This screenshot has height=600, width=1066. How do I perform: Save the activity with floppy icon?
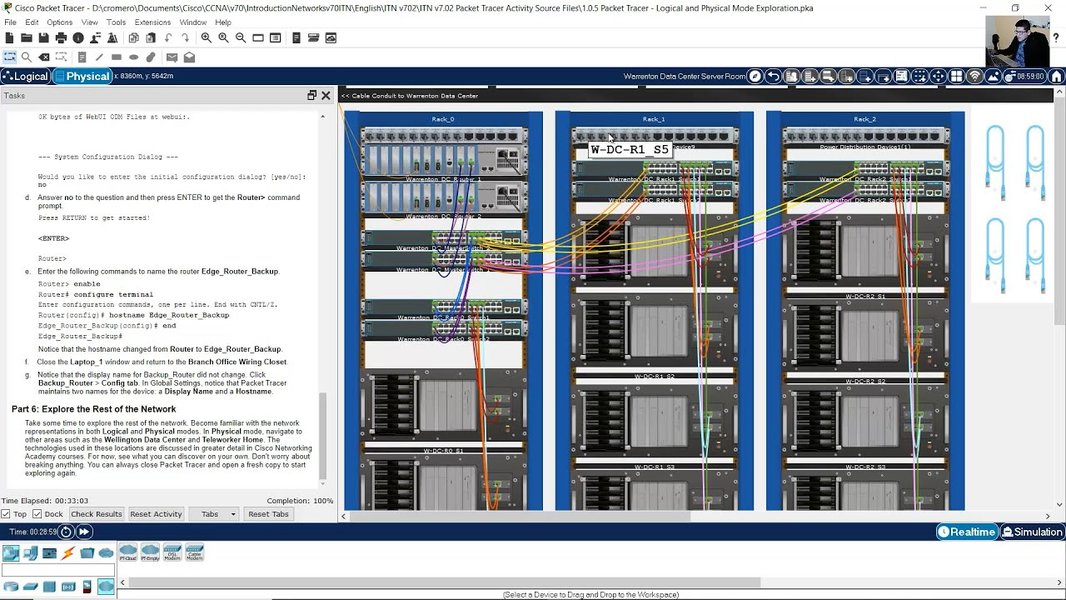(x=44, y=38)
